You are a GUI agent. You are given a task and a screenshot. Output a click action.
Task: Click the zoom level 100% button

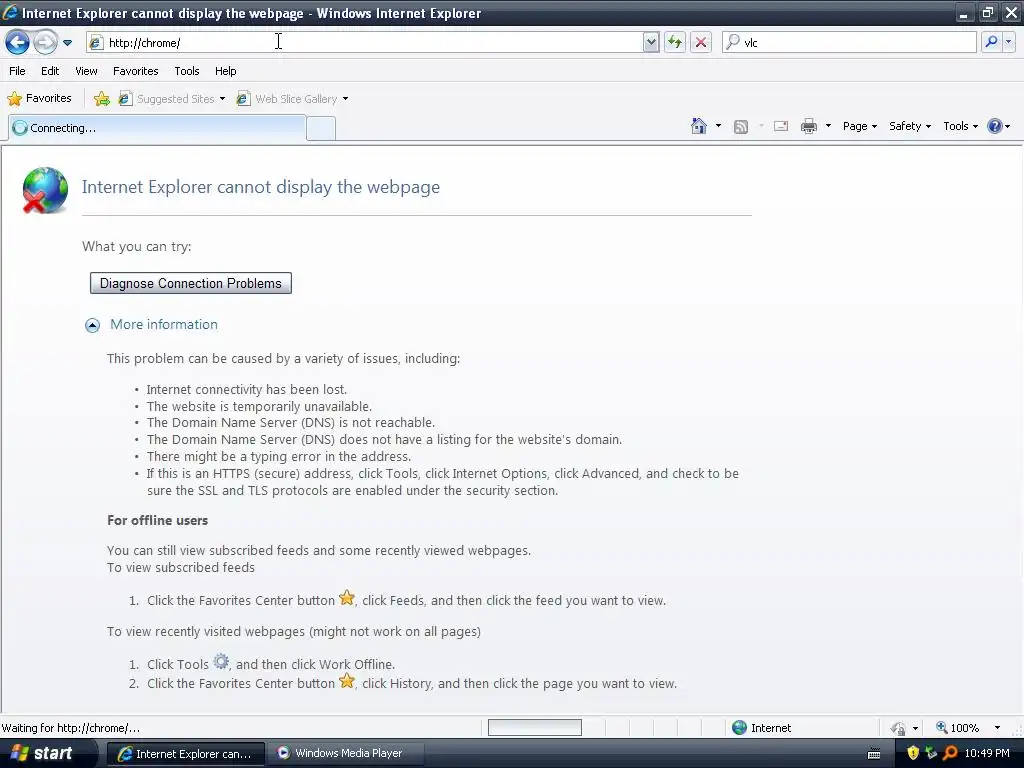(958, 728)
